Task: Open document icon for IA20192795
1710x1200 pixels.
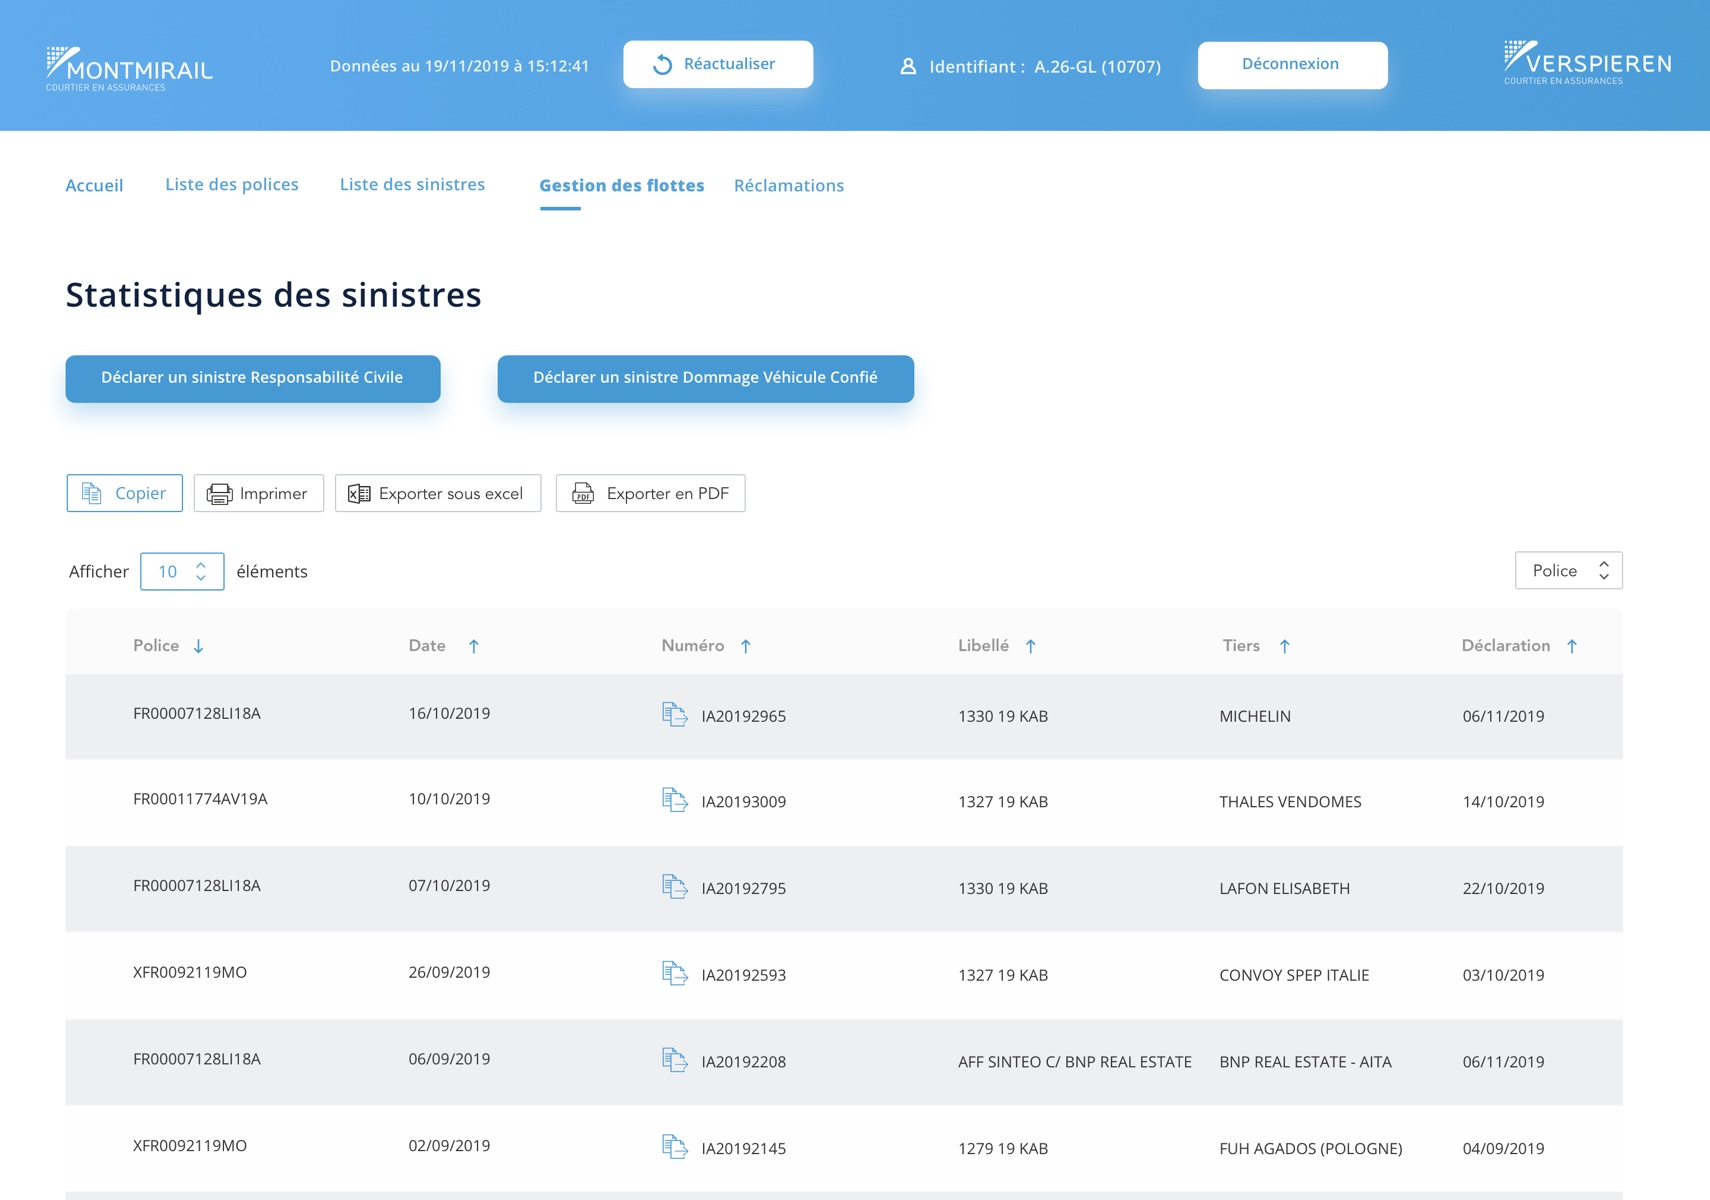Action: tap(675, 887)
